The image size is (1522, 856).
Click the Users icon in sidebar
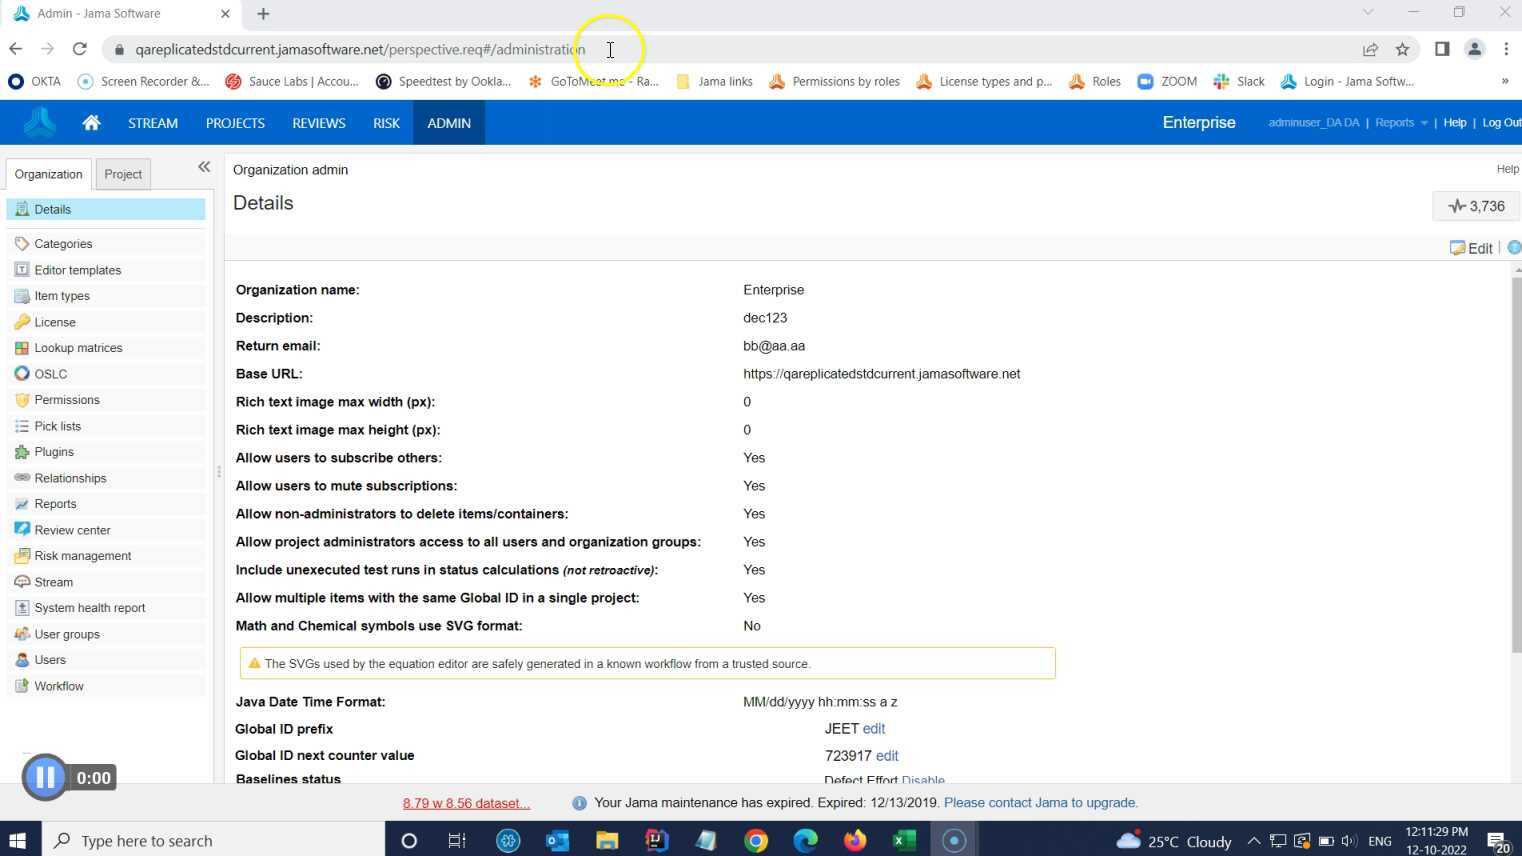pos(22,660)
